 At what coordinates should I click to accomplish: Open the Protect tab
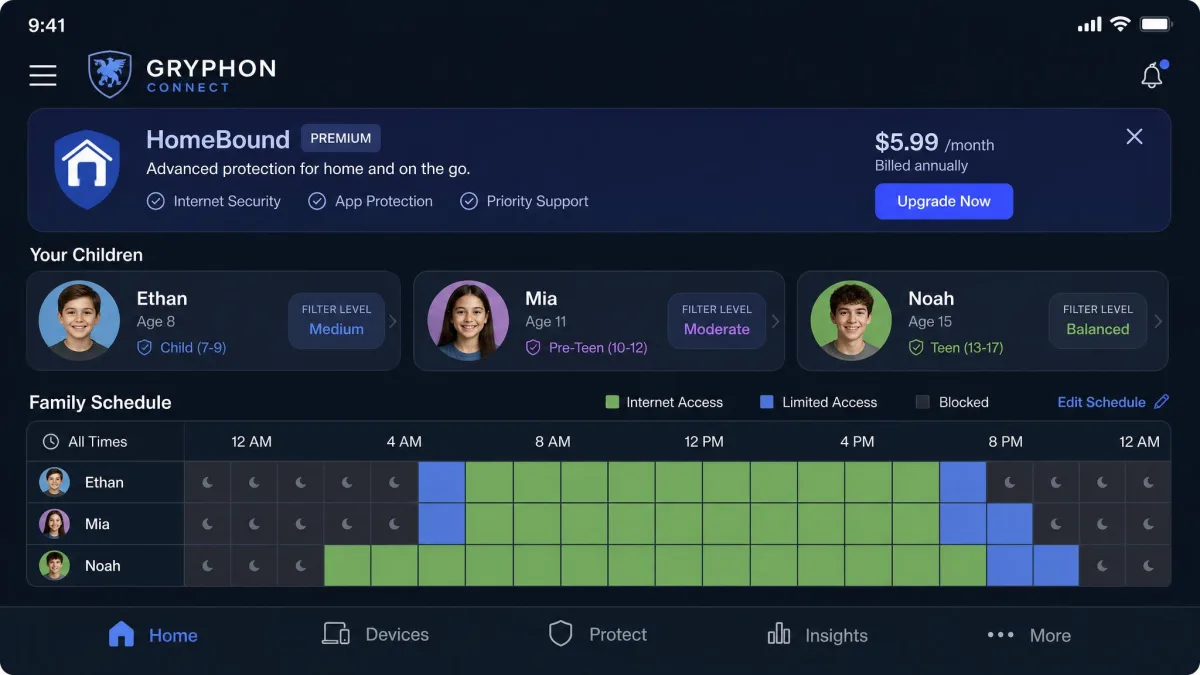point(598,634)
